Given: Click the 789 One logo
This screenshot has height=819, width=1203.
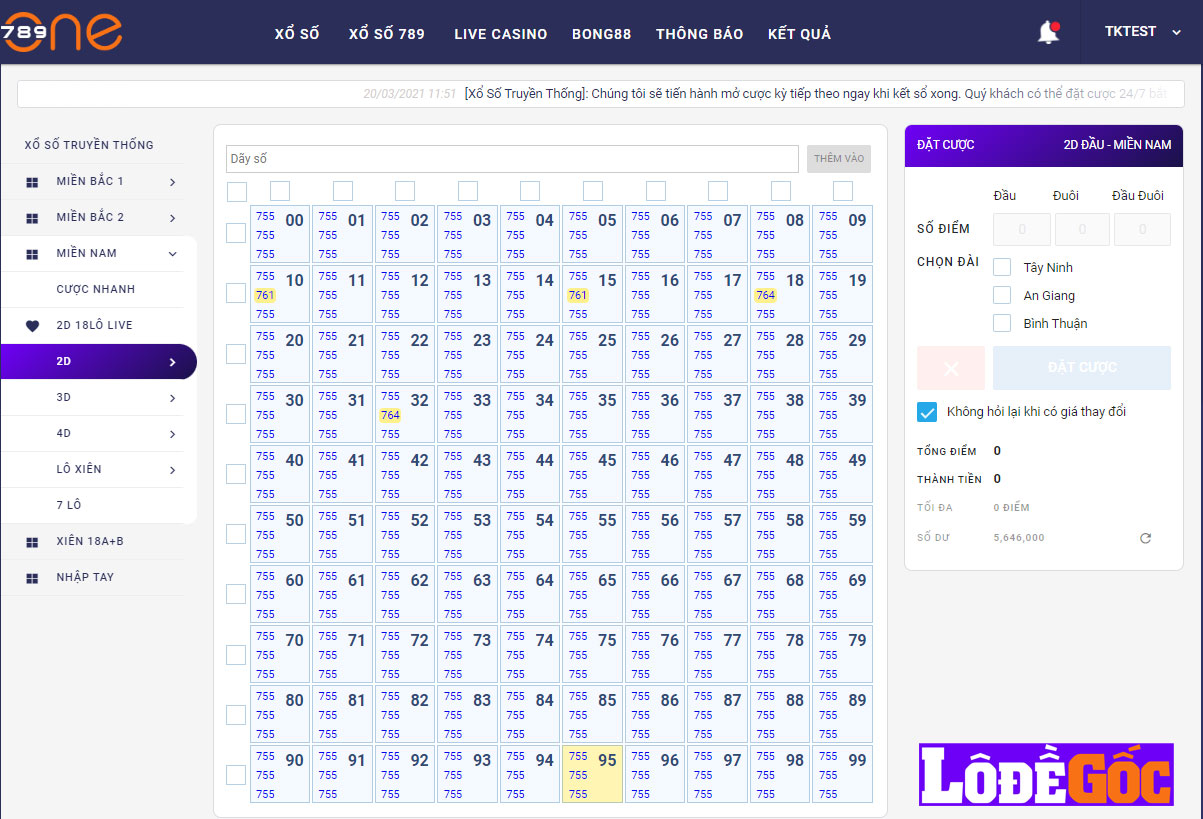Looking at the screenshot, I should point(60,30).
